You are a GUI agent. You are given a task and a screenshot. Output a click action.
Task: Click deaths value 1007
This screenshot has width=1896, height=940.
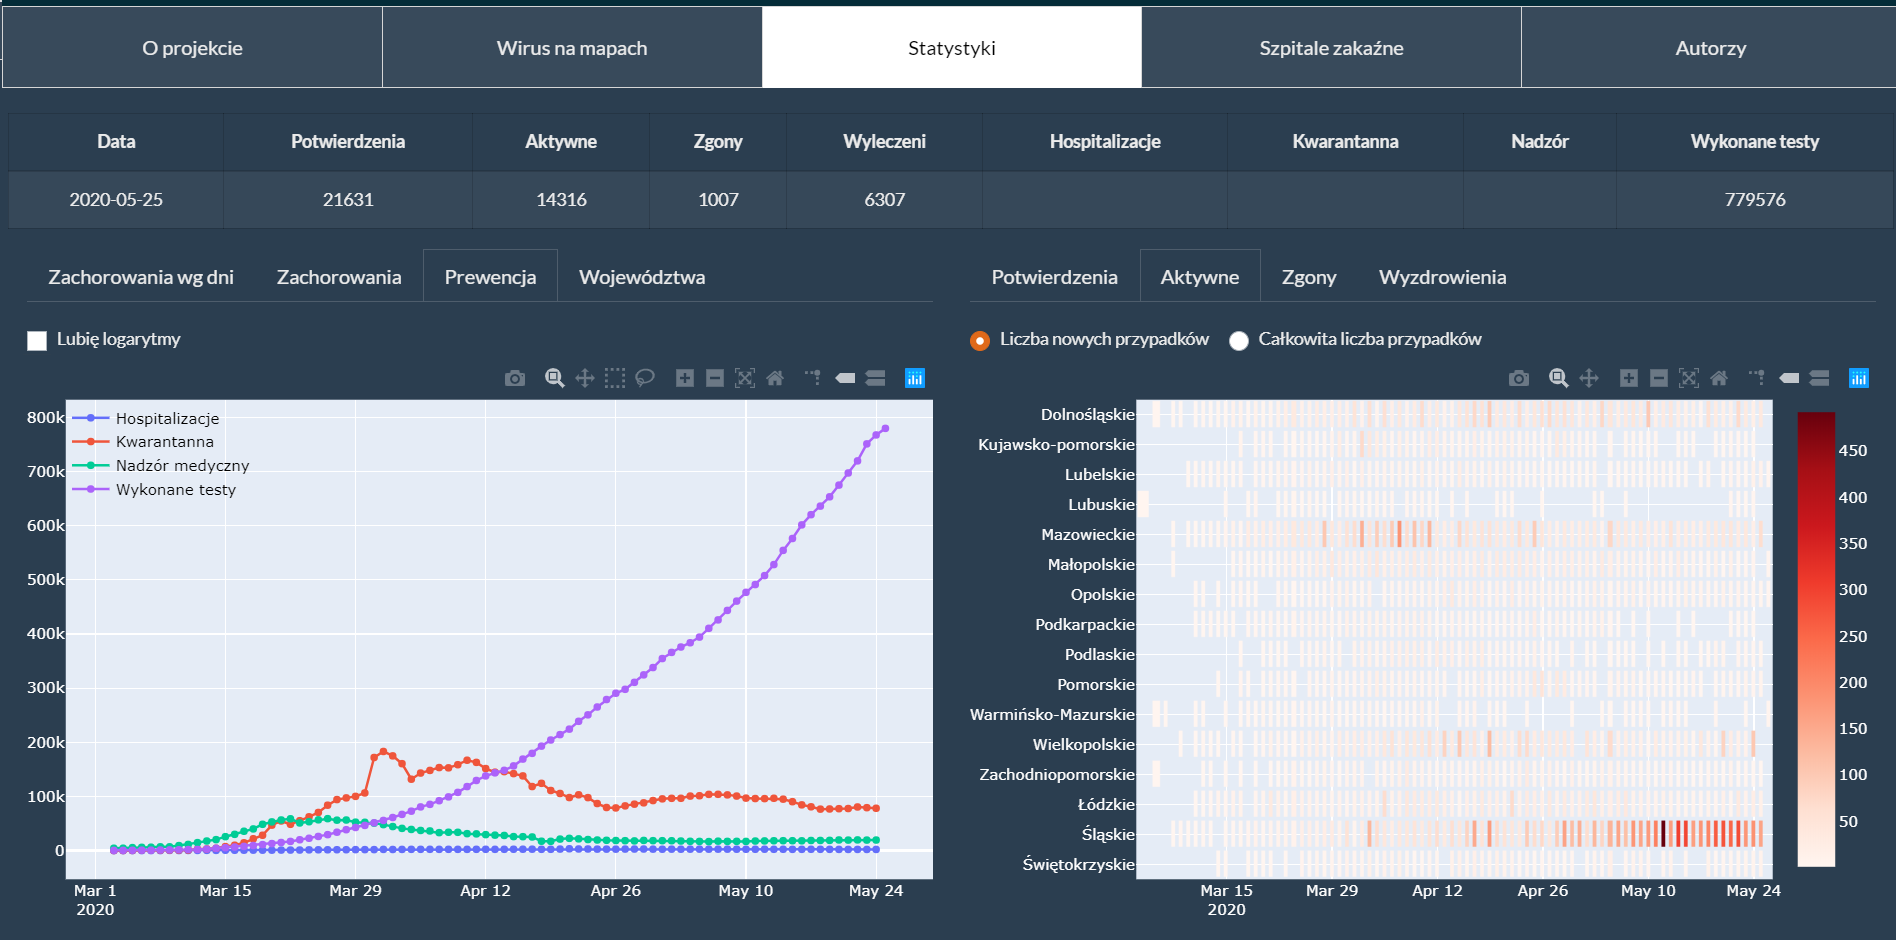(718, 199)
